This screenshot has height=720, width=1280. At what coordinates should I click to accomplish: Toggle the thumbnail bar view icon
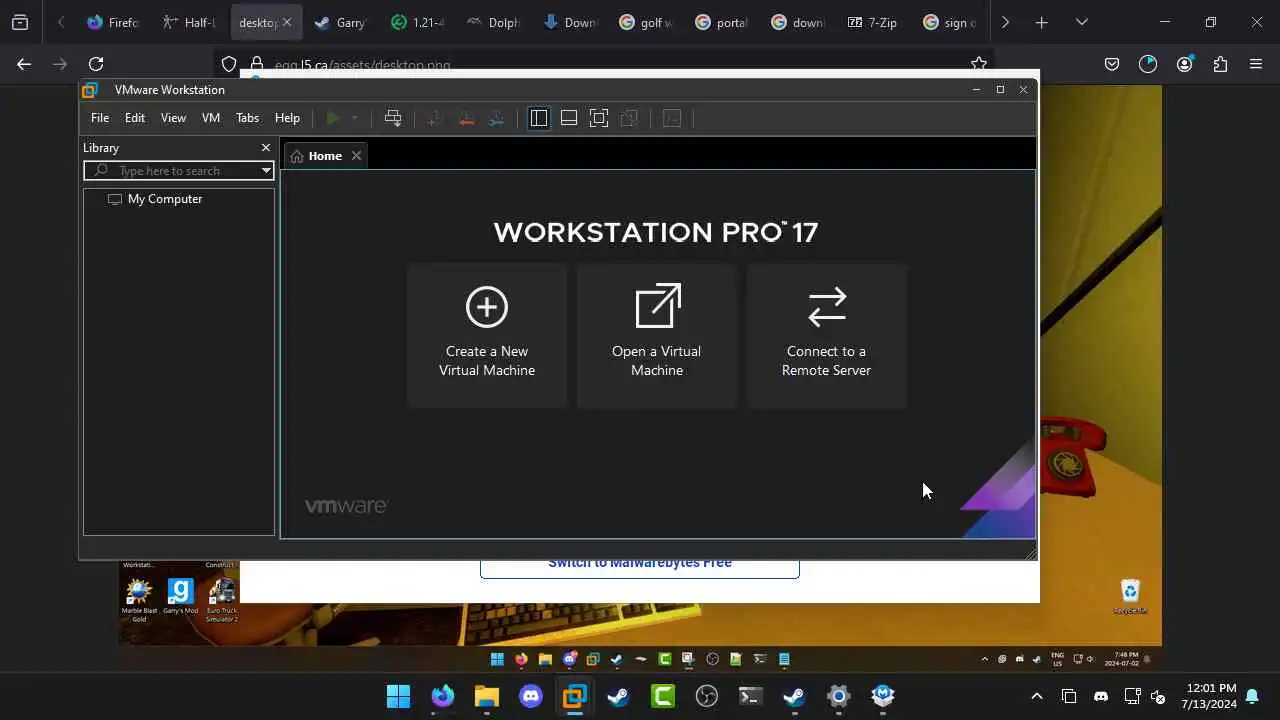point(569,118)
